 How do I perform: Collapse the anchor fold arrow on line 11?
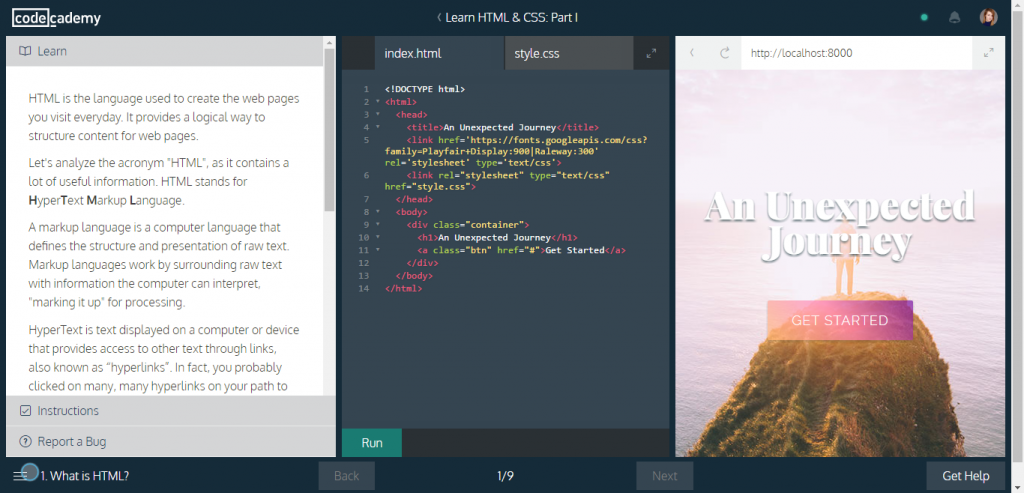[x=377, y=249]
